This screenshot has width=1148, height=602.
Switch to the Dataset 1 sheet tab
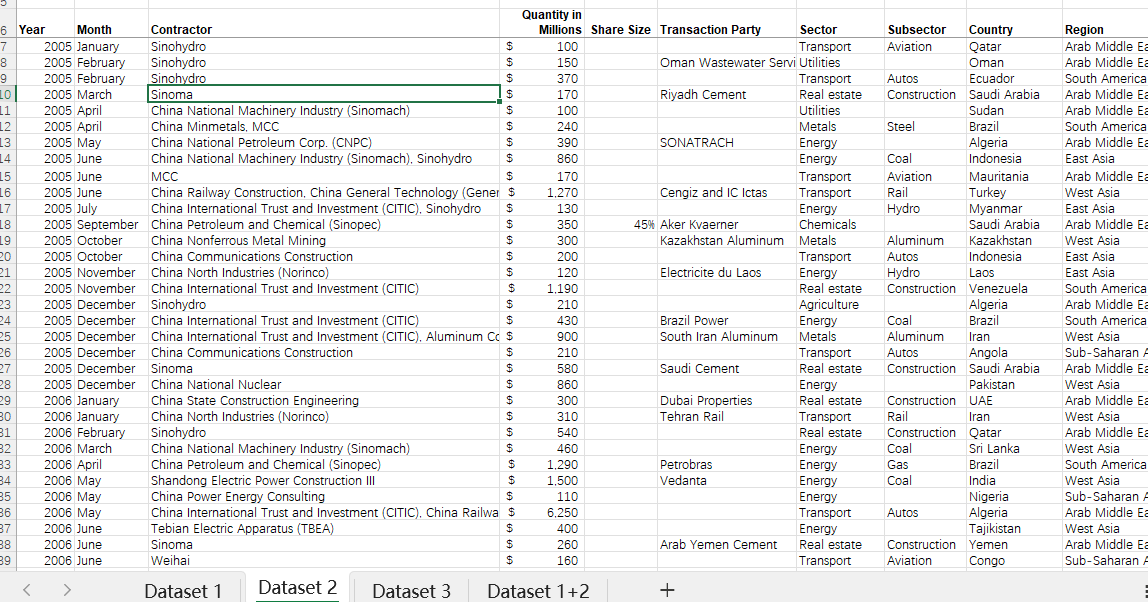pyautogui.click(x=183, y=590)
